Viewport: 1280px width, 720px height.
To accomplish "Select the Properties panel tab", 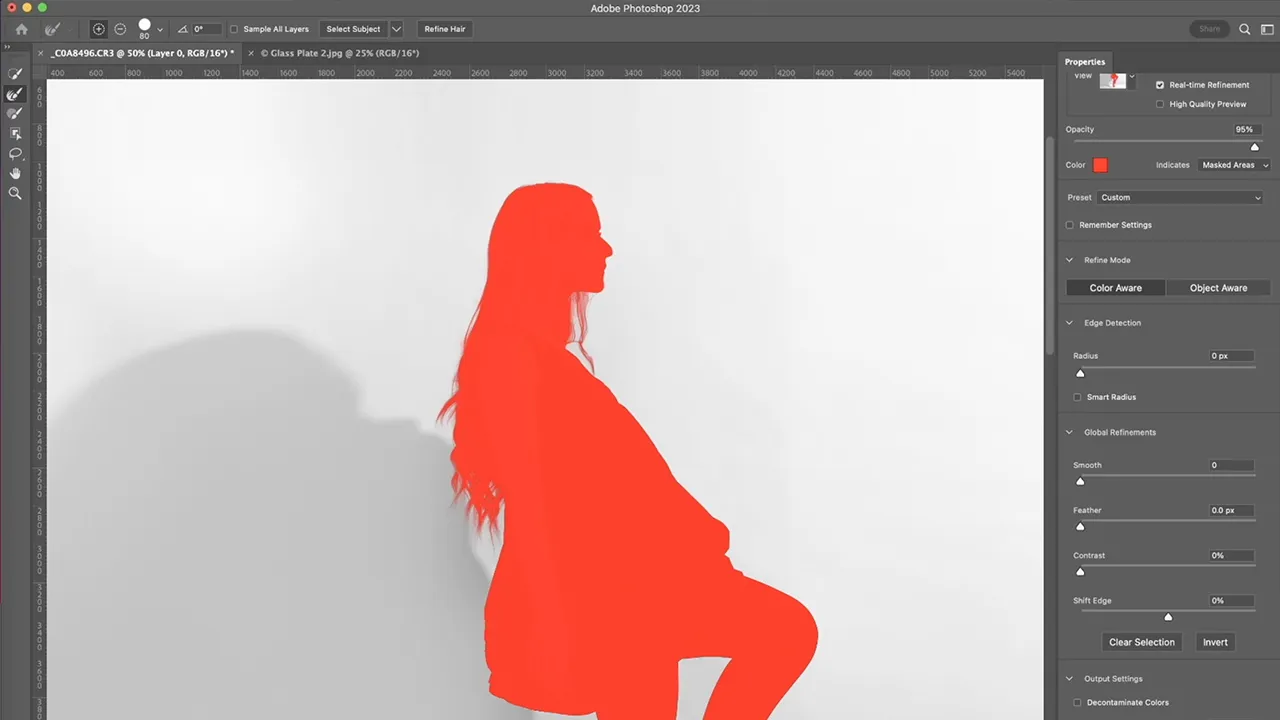I will (1085, 62).
